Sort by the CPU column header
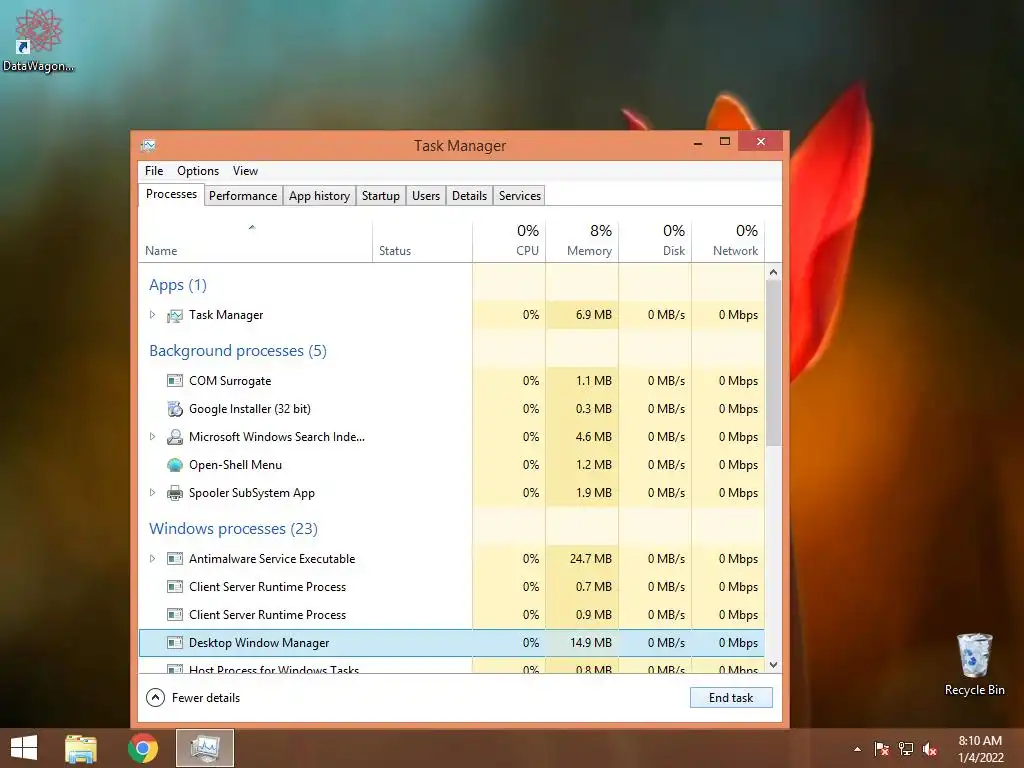The height and width of the screenshot is (768, 1024). [509, 242]
